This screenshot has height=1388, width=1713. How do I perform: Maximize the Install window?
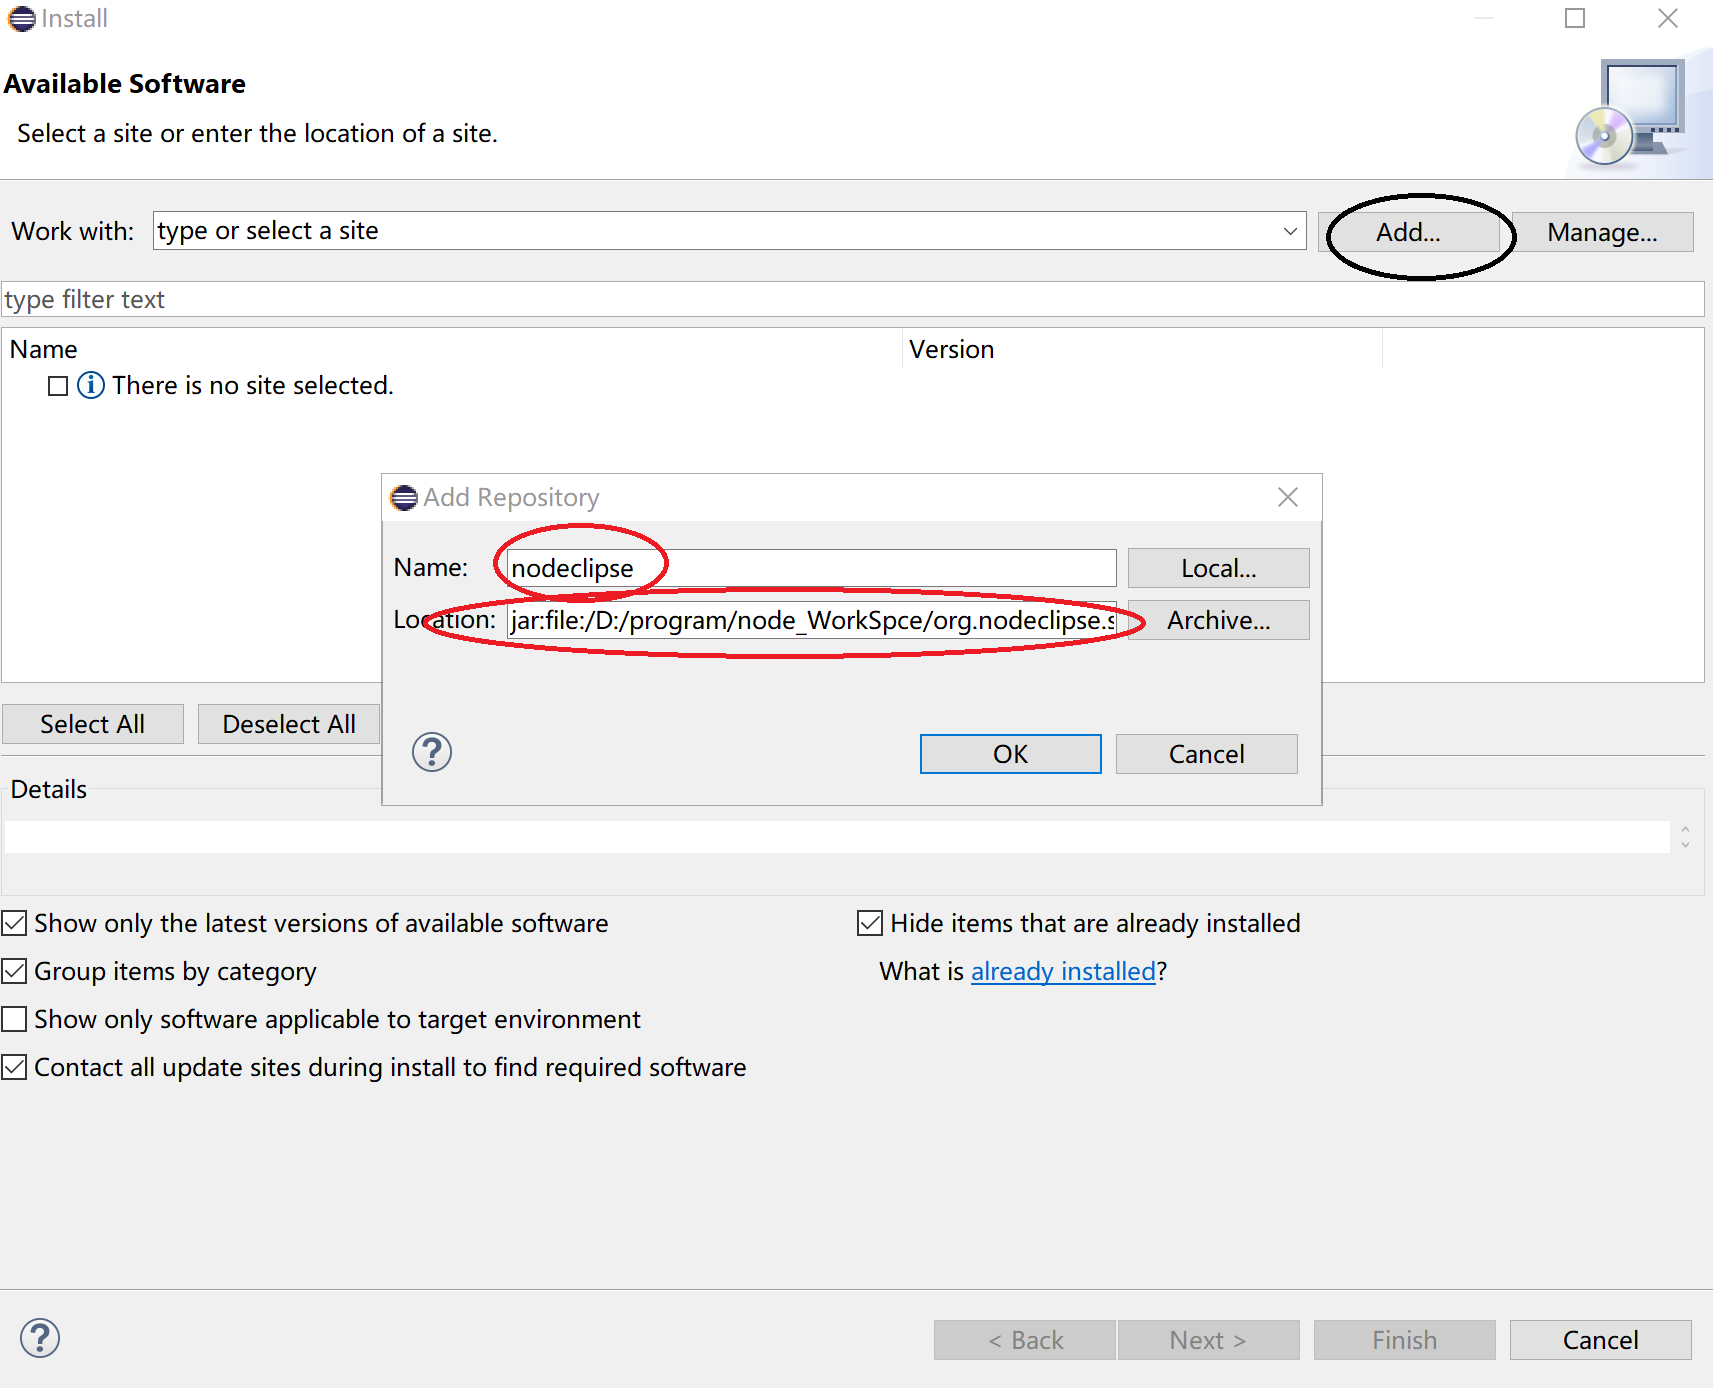coord(1575,18)
